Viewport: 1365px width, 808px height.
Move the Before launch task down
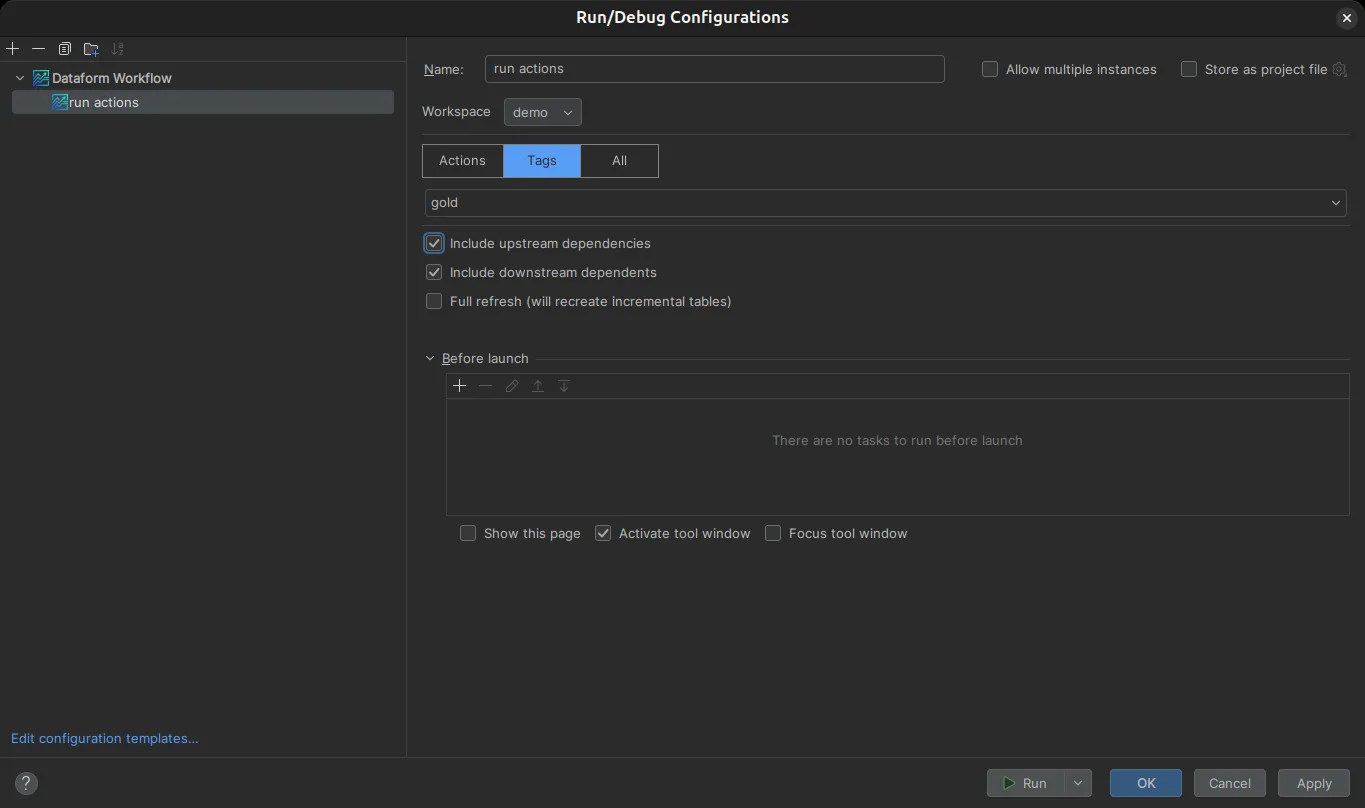pos(564,386)
